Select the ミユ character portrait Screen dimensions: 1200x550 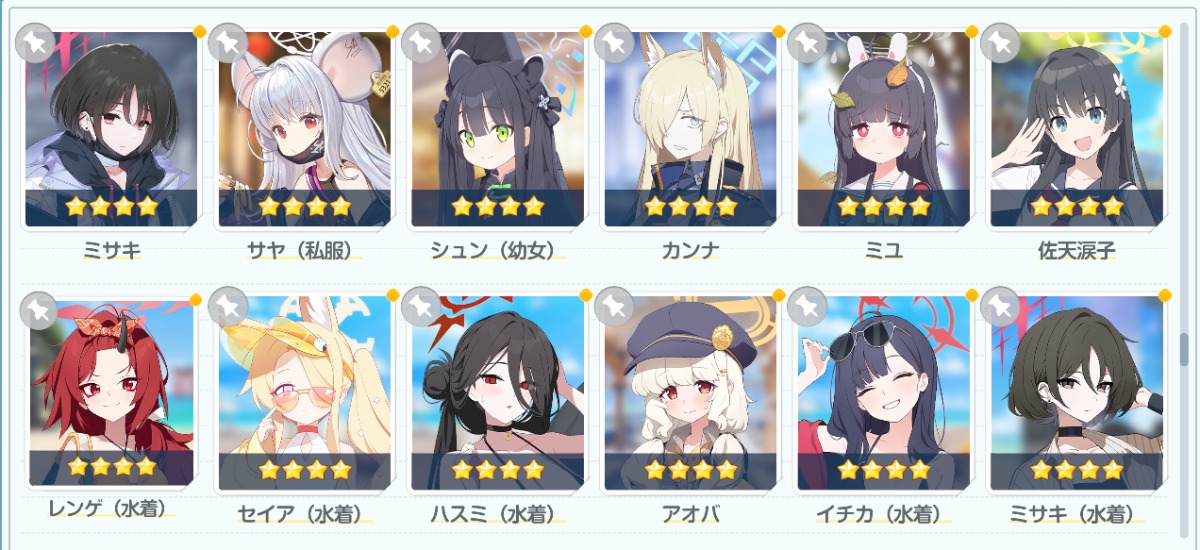[x=884, y=129]
